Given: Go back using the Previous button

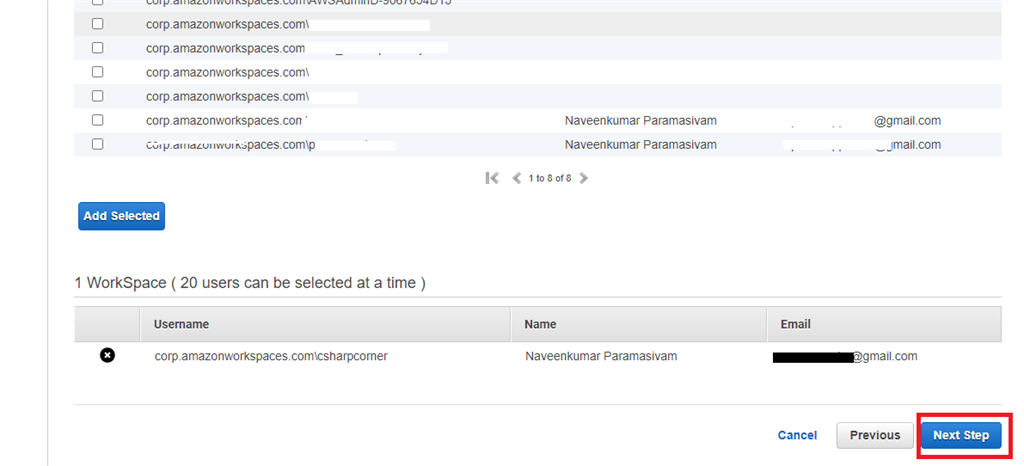Looking at the screenshot, I should click(874, 435).
